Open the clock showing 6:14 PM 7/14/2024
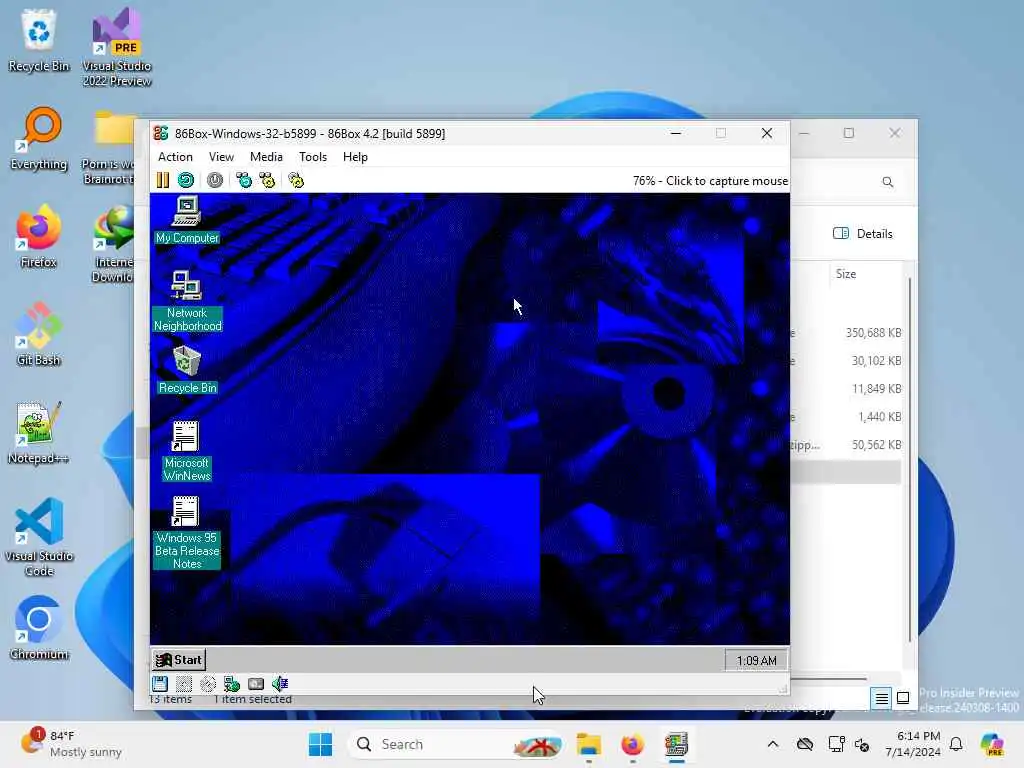Screen dimensions: 1024x768 (913, 744)
